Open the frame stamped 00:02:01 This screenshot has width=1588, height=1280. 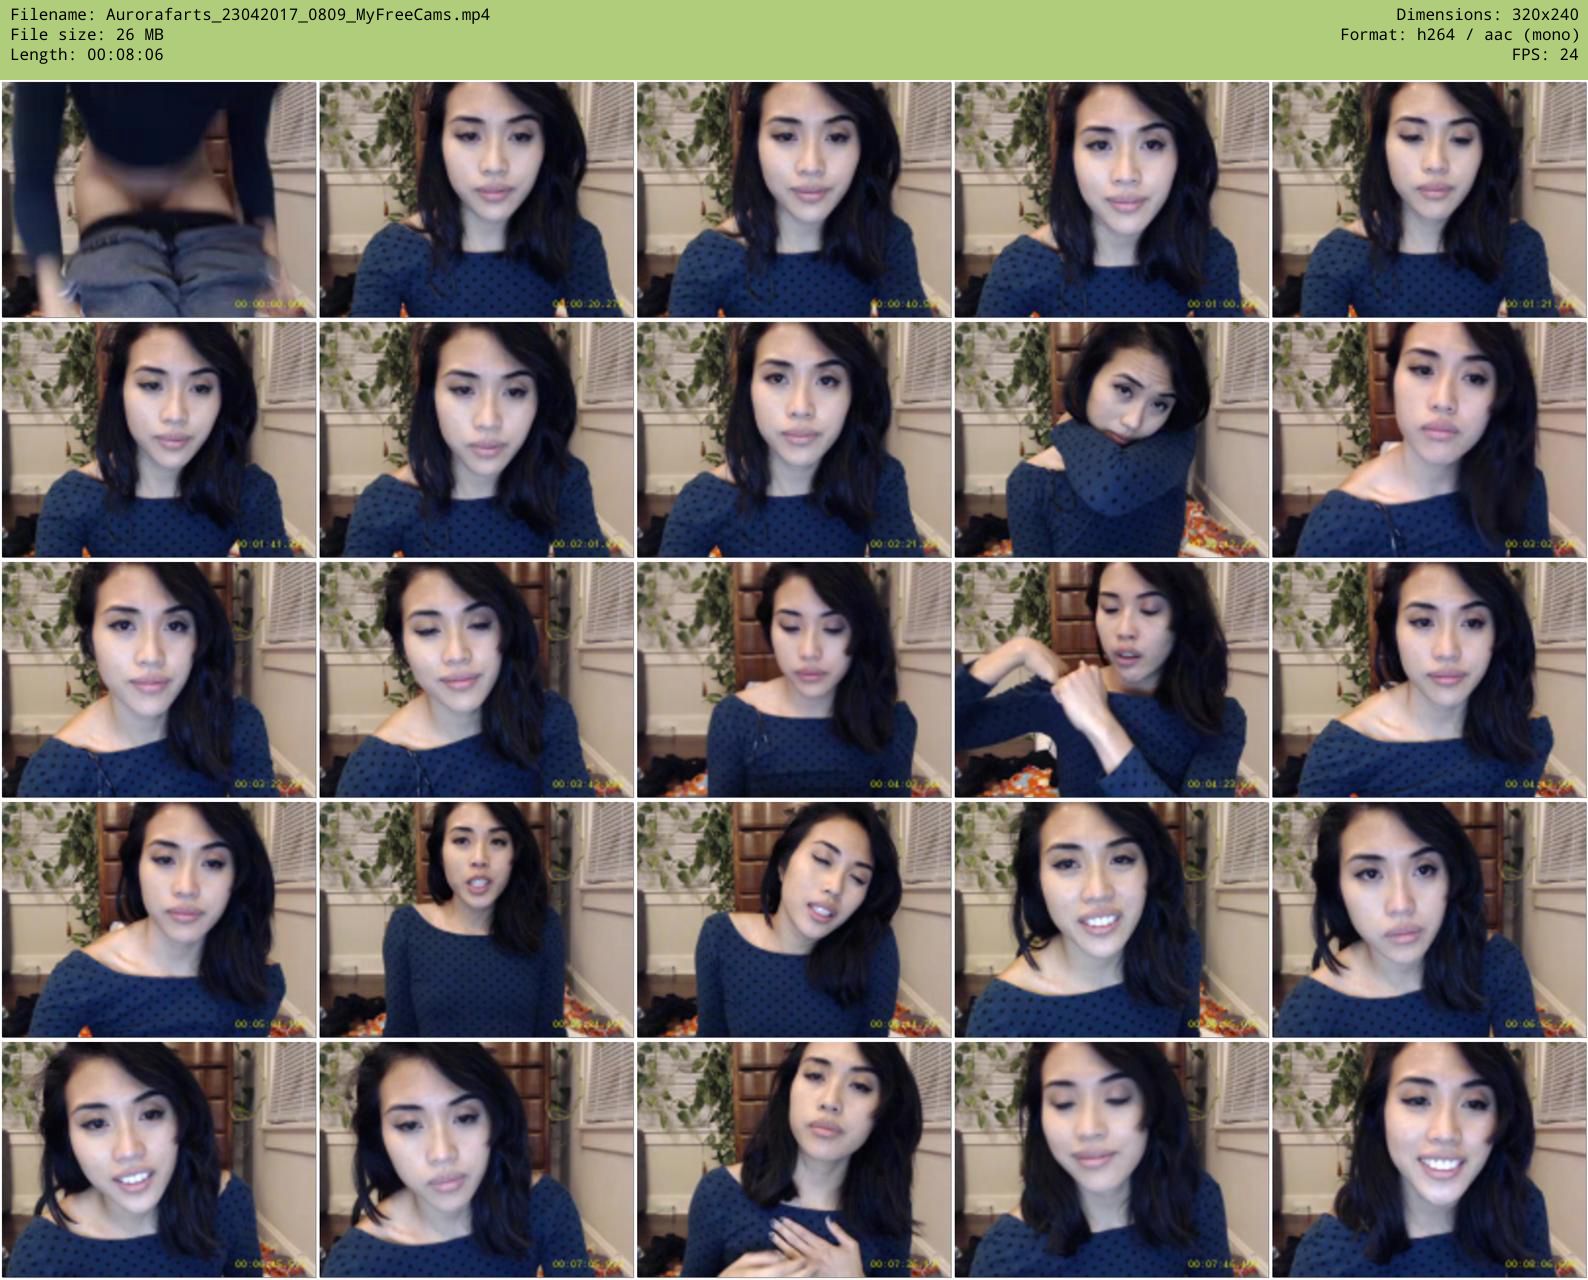(476, 440)
